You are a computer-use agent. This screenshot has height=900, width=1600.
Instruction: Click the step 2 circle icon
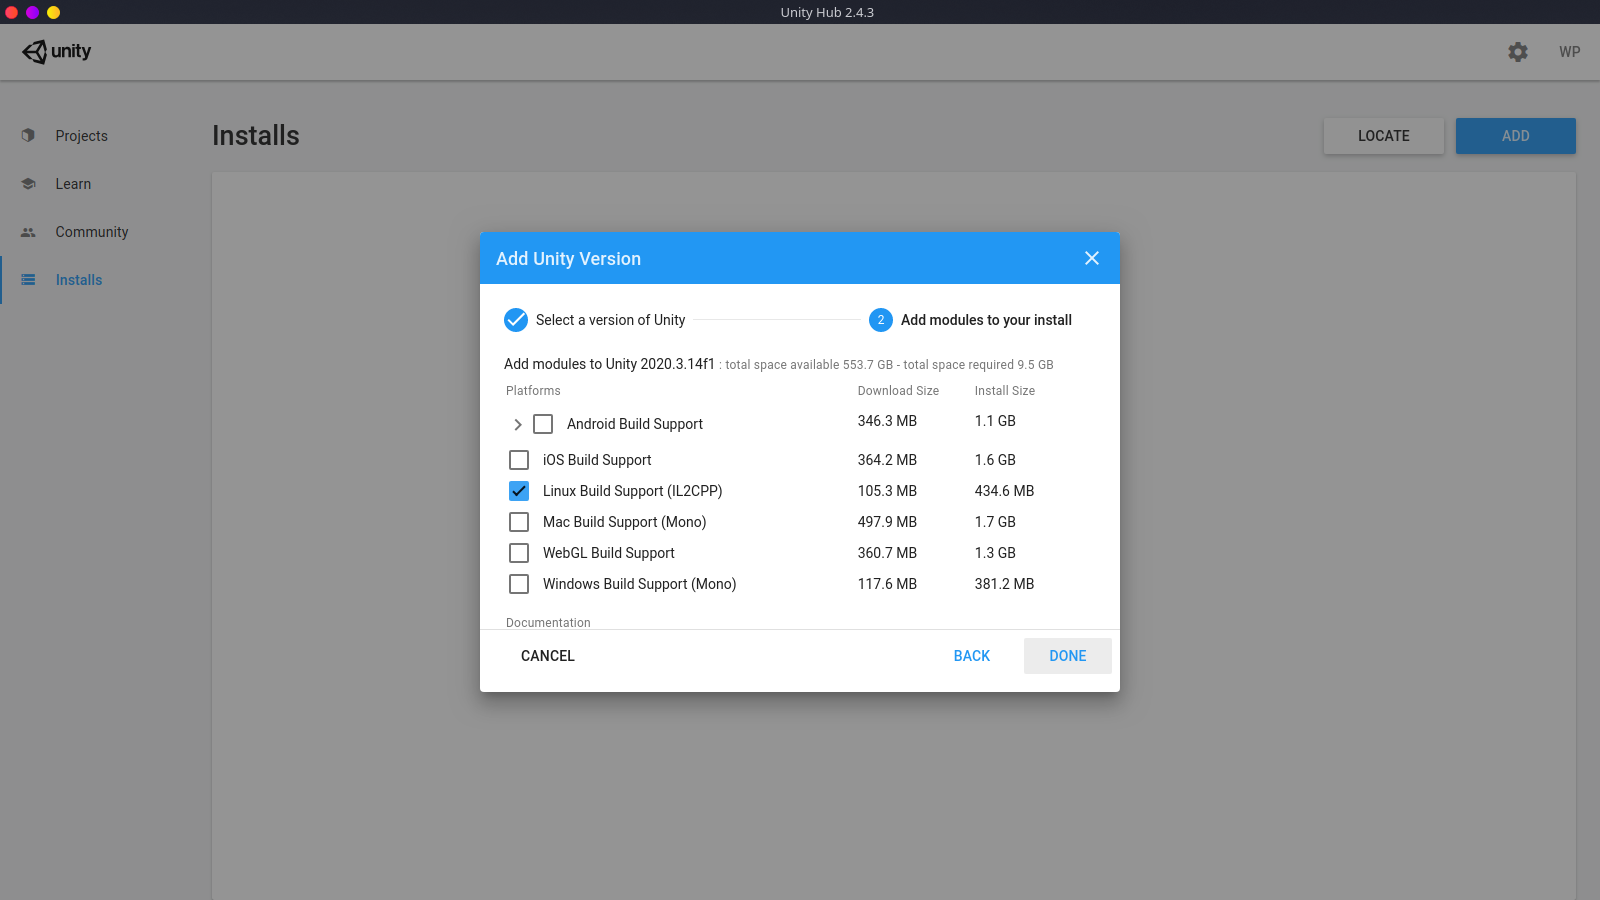click(x=881, y=320)
